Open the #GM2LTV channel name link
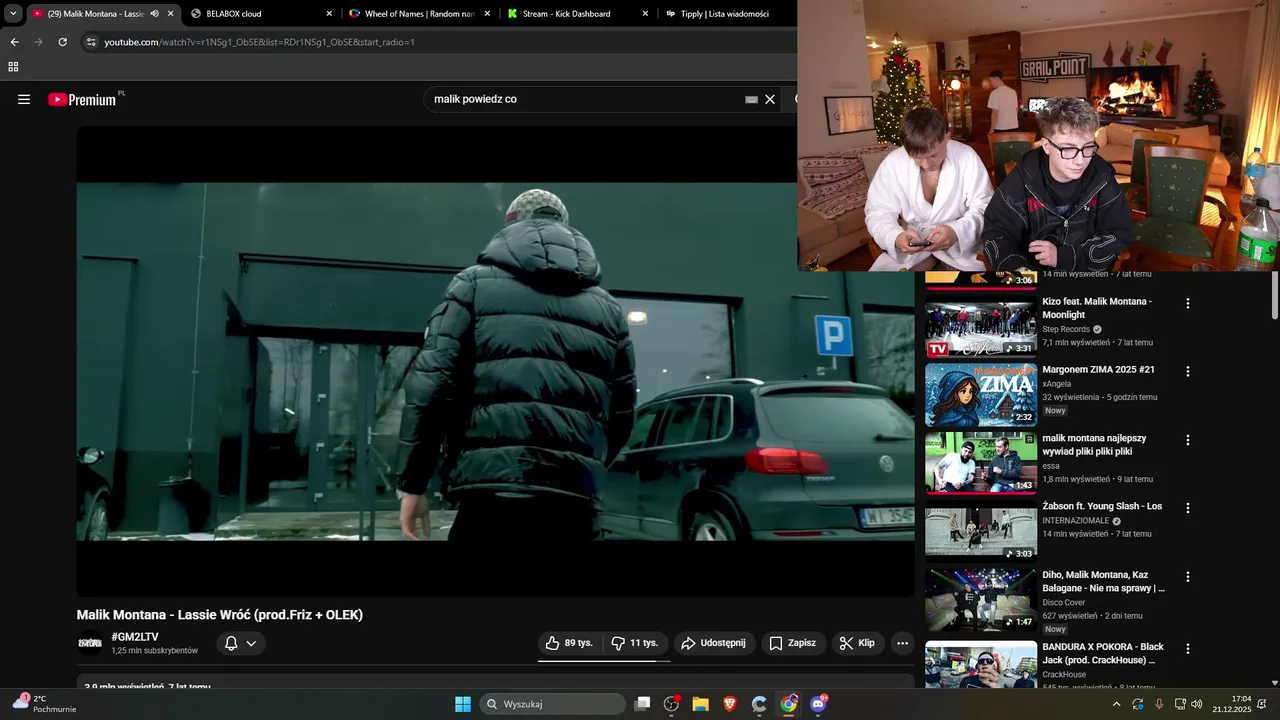This screenshot has height=720, width=1280. pyautogui.click(x=135, y=637)
